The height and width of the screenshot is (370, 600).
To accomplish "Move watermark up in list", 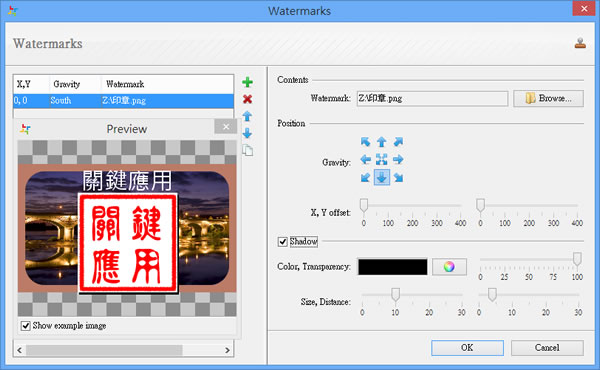I will 248,116.
